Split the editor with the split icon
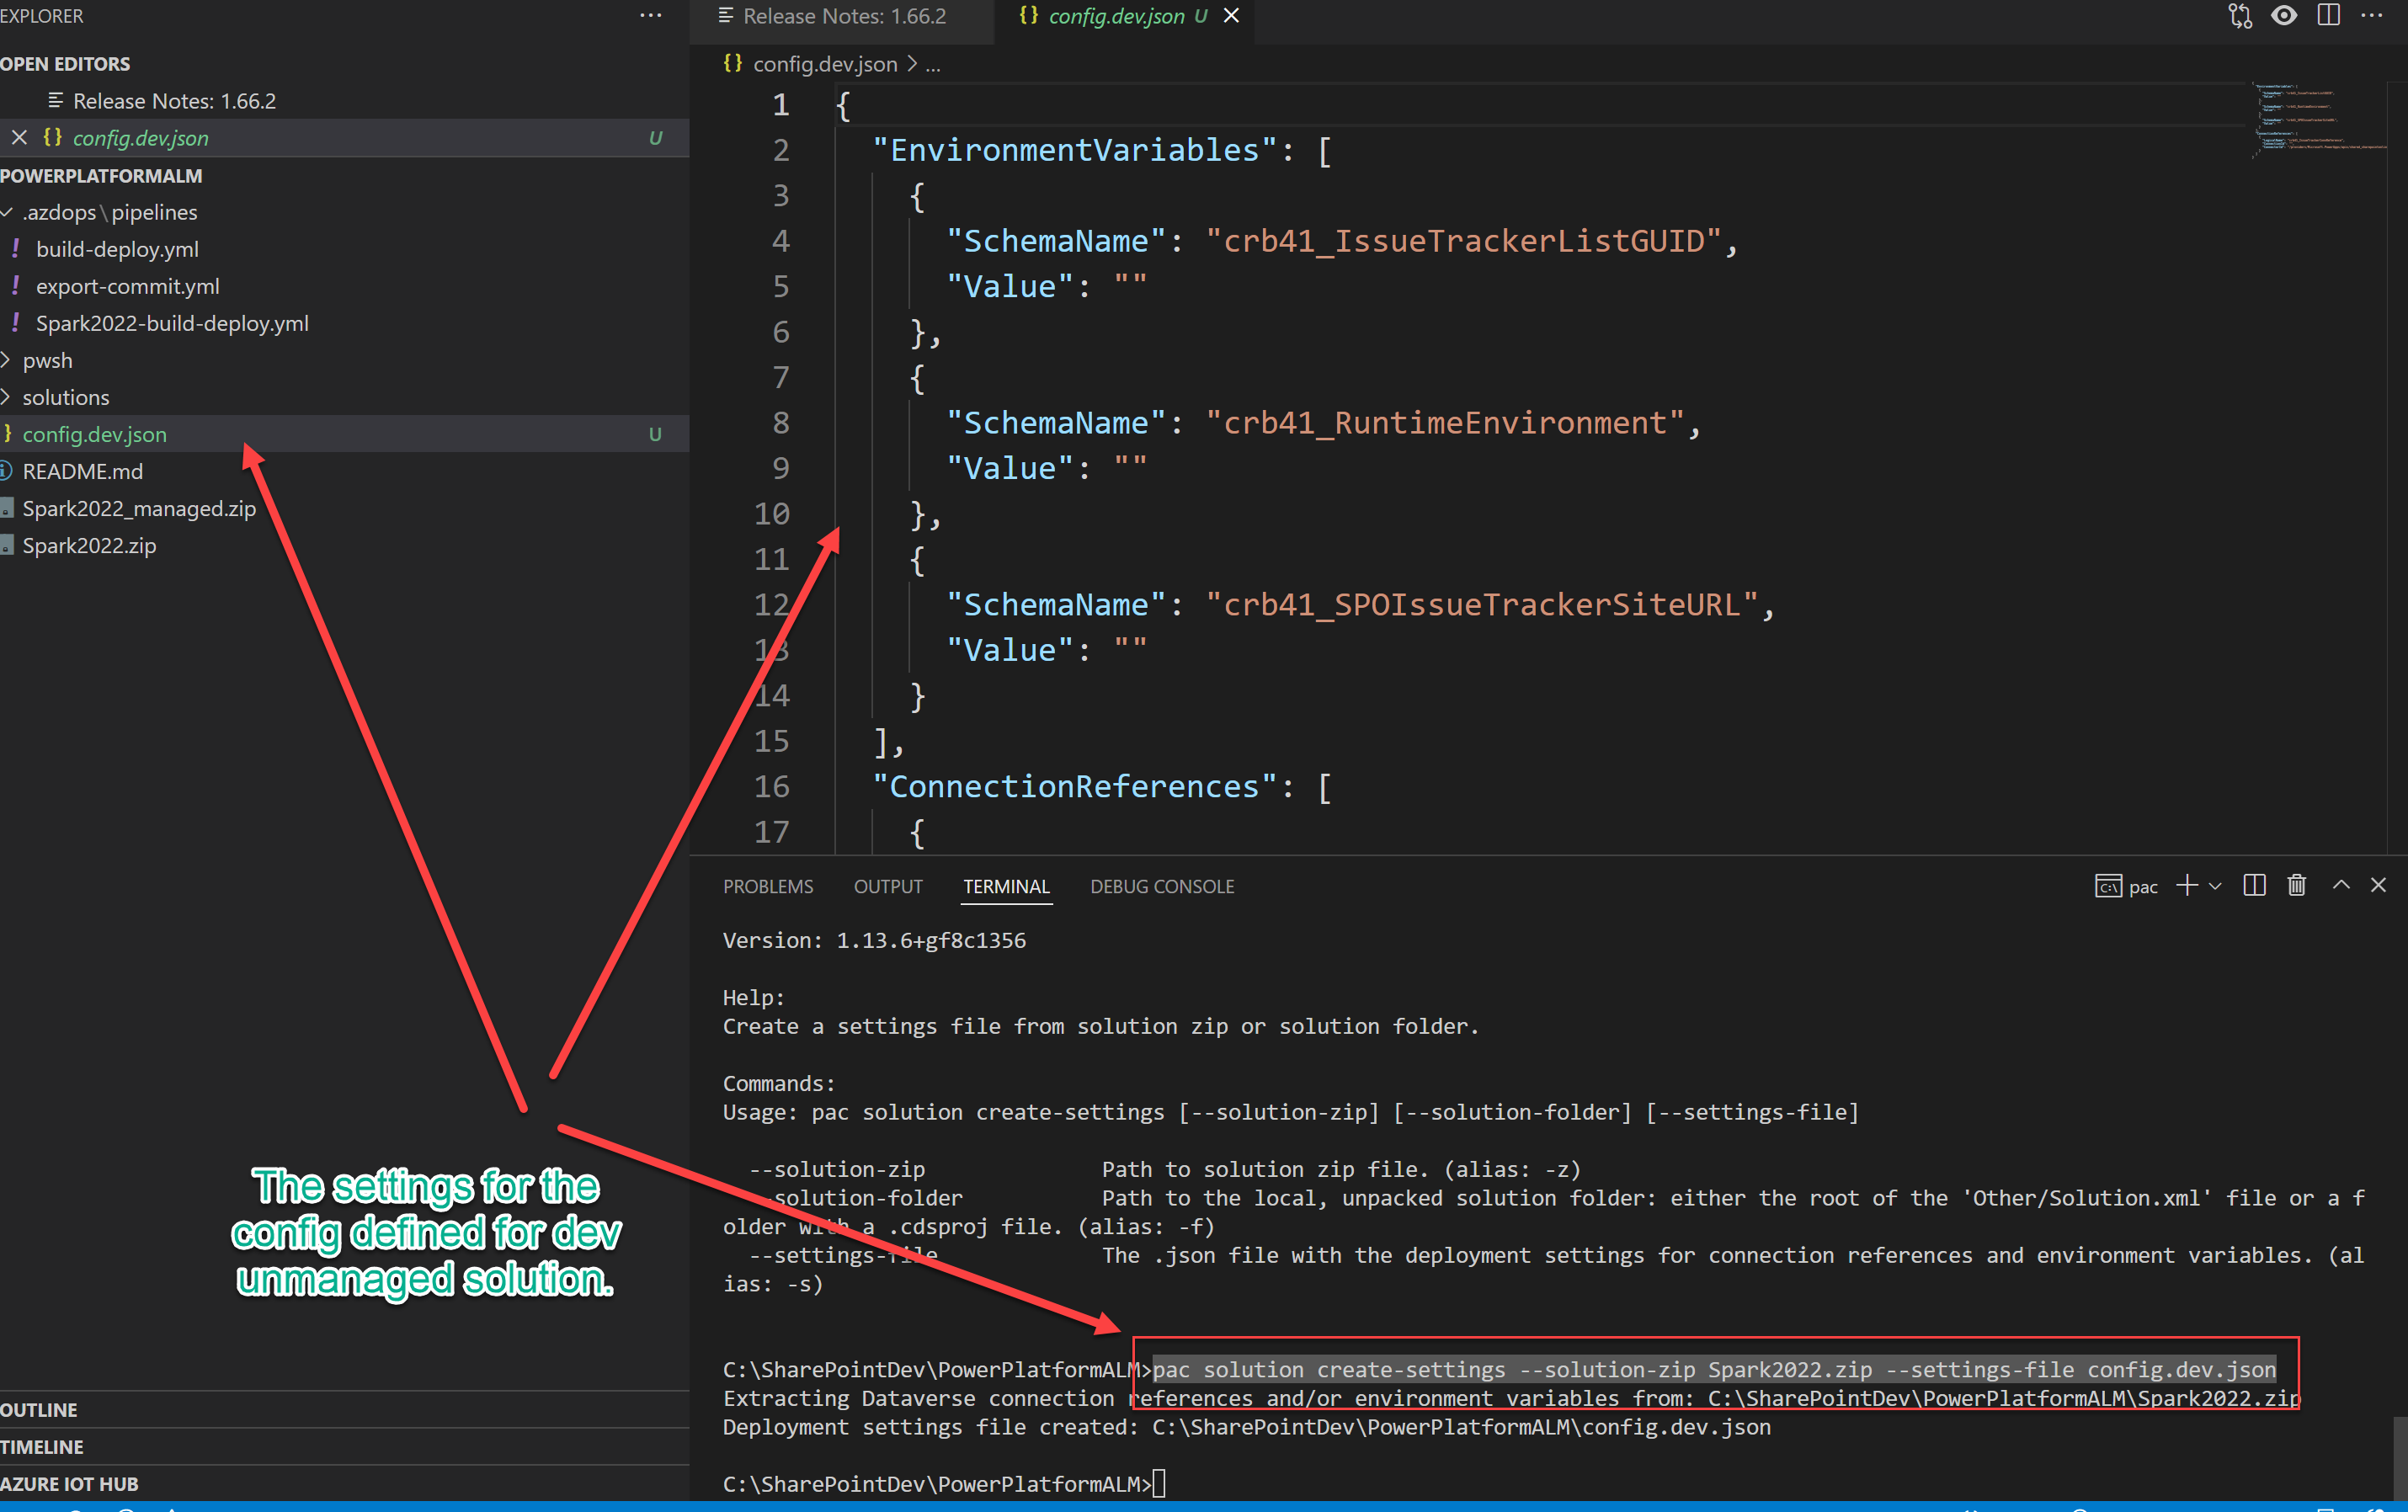The width and height of the screenshot is (2408, 1512). [x=2328, y=16]
